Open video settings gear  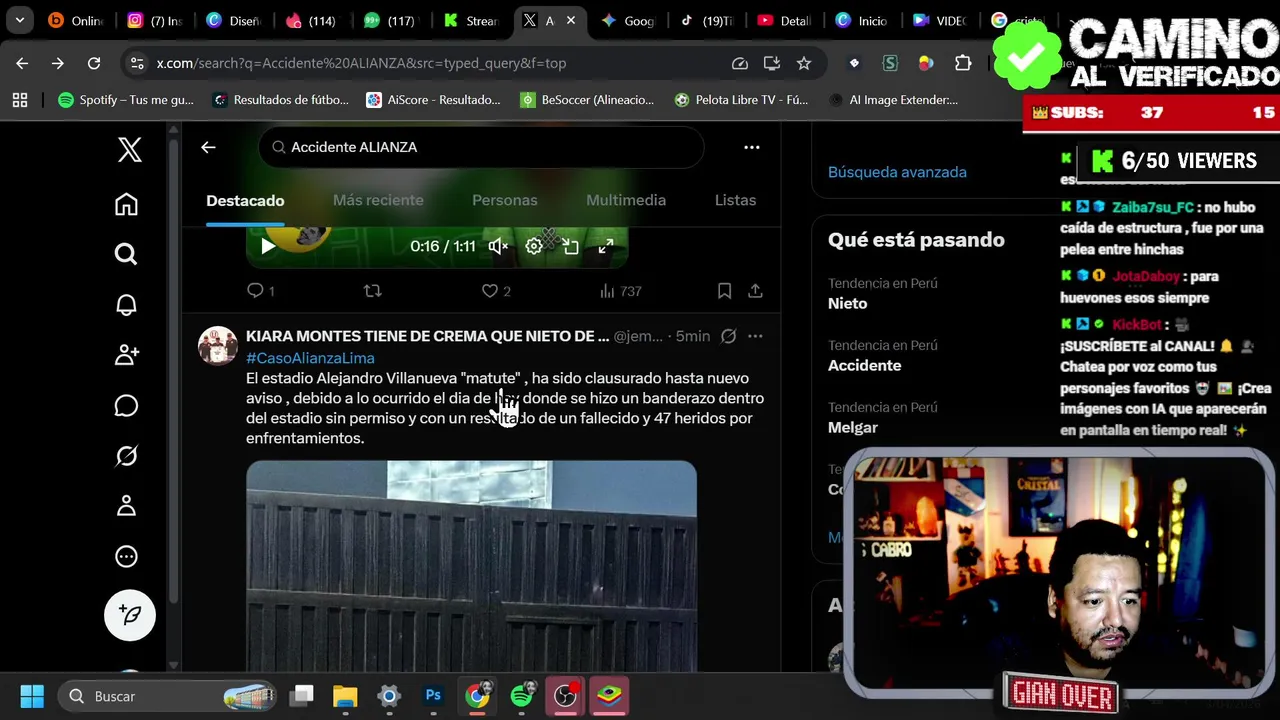534,246
